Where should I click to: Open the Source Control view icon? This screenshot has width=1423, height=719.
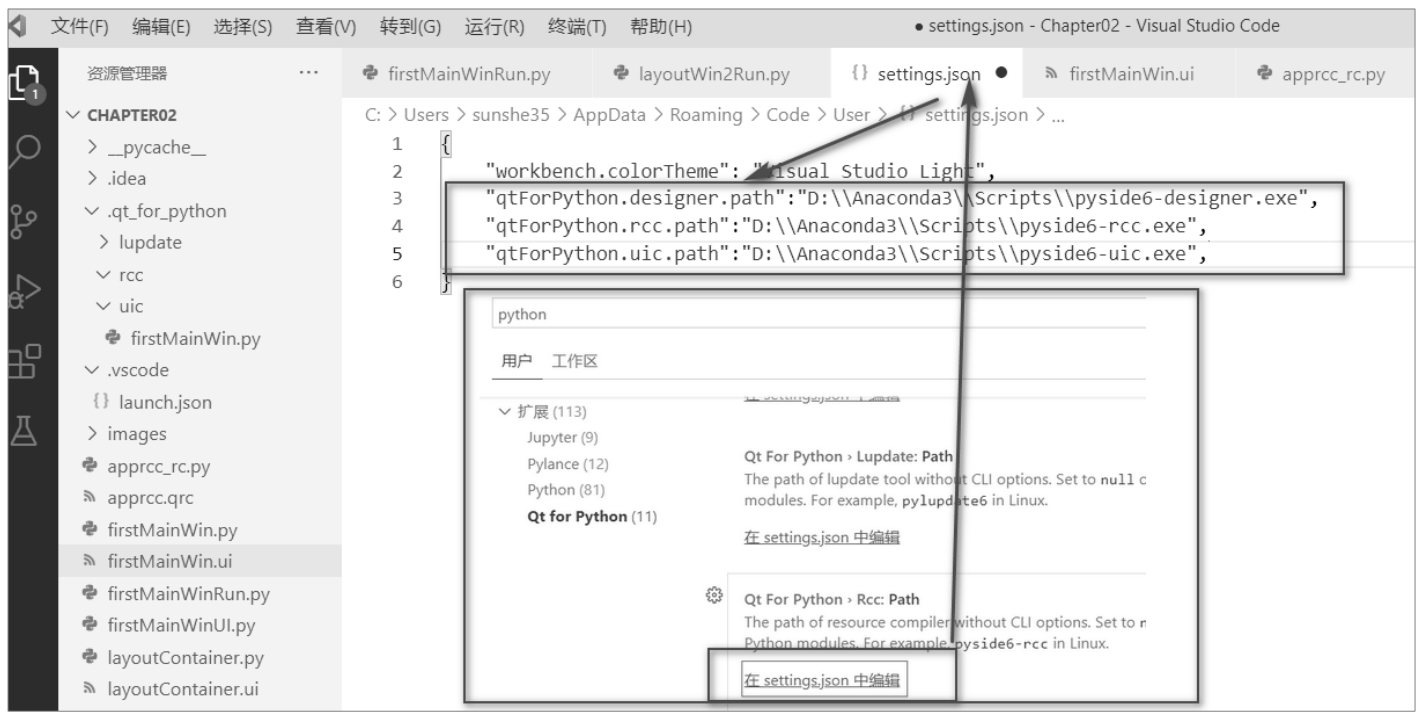coord(21,223)
